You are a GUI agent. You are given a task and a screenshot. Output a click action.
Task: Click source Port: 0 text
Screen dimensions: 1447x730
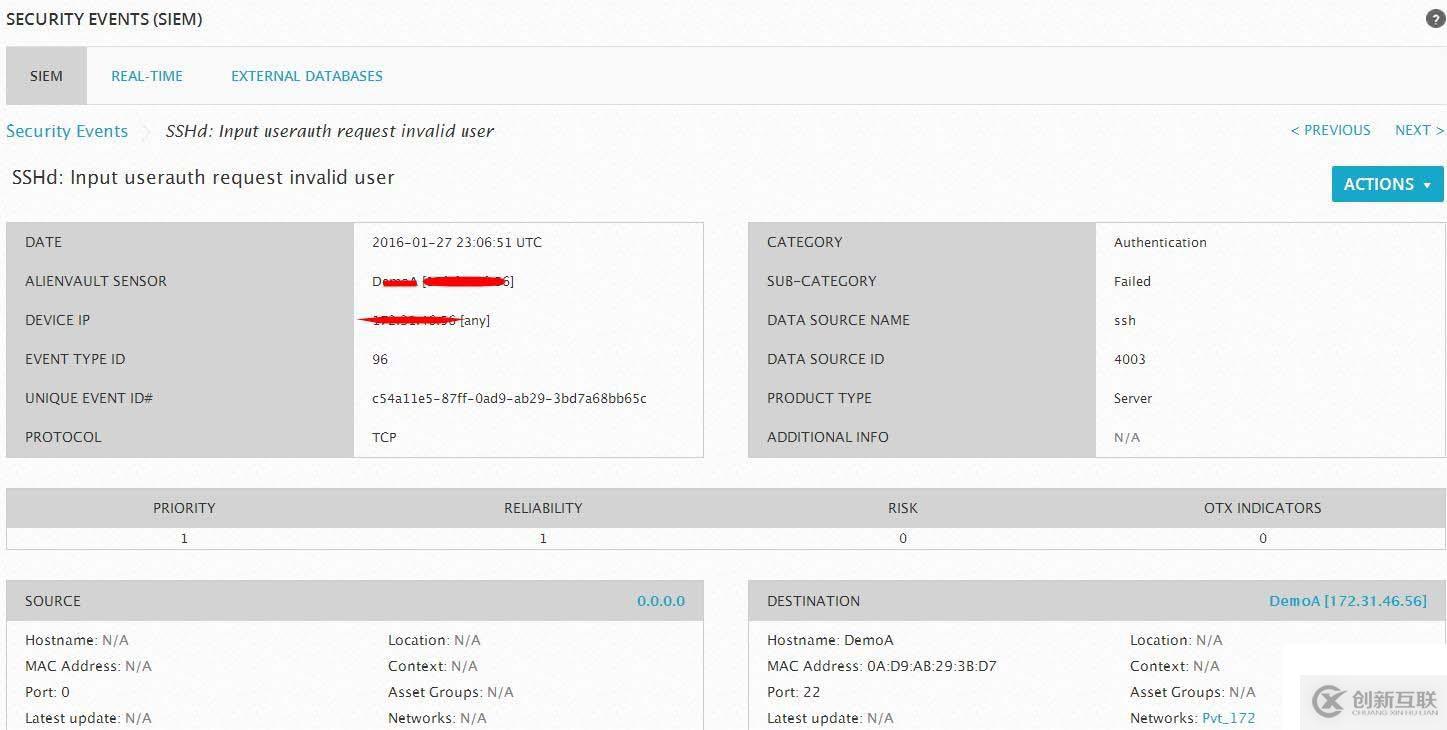[48, 692]
